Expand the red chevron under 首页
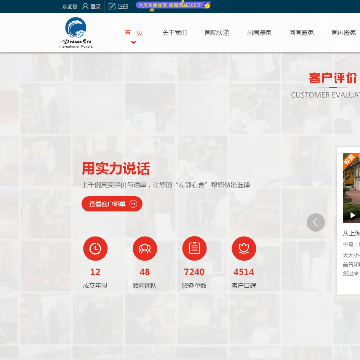This screenshot has width=360, height=360. click(x=133, y=42)
